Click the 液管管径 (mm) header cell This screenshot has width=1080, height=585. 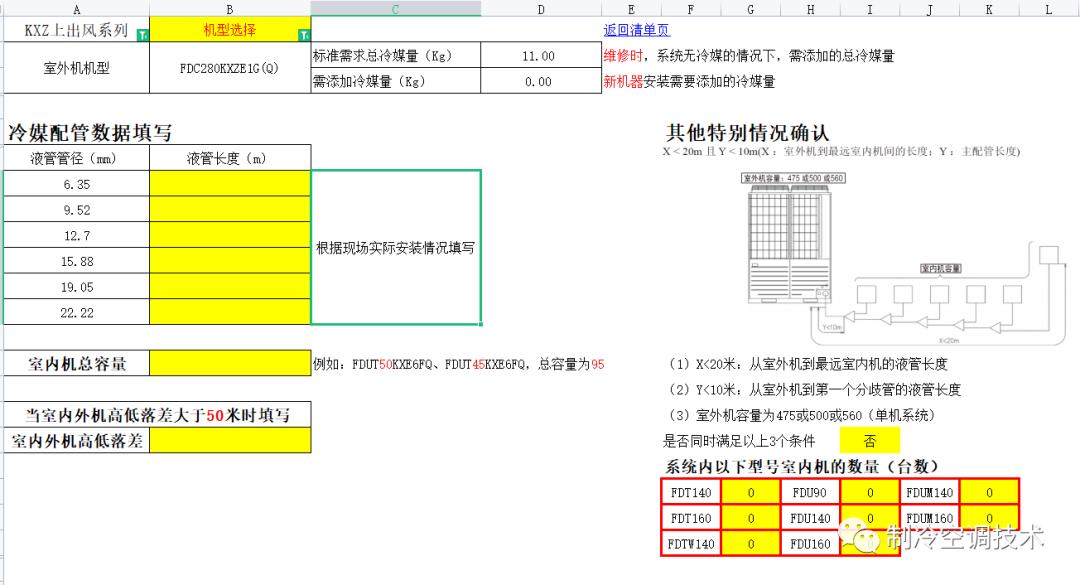[x=76, y=158]
